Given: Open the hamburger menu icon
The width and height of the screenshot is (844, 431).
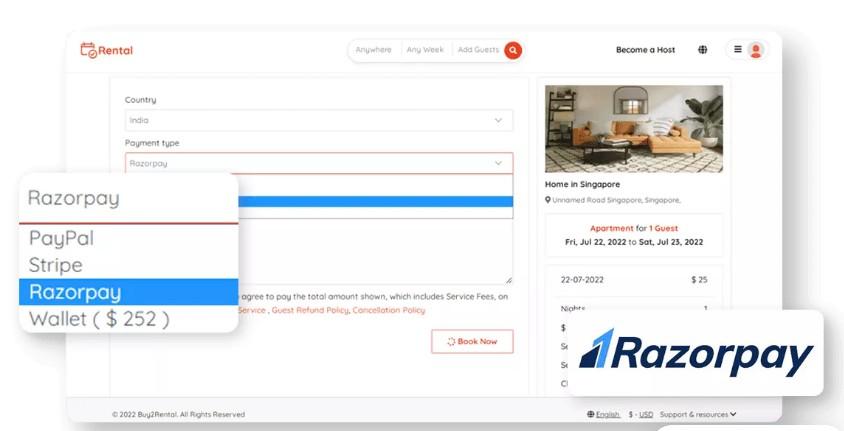Looking at the screenshot, I should coord(738,49).
